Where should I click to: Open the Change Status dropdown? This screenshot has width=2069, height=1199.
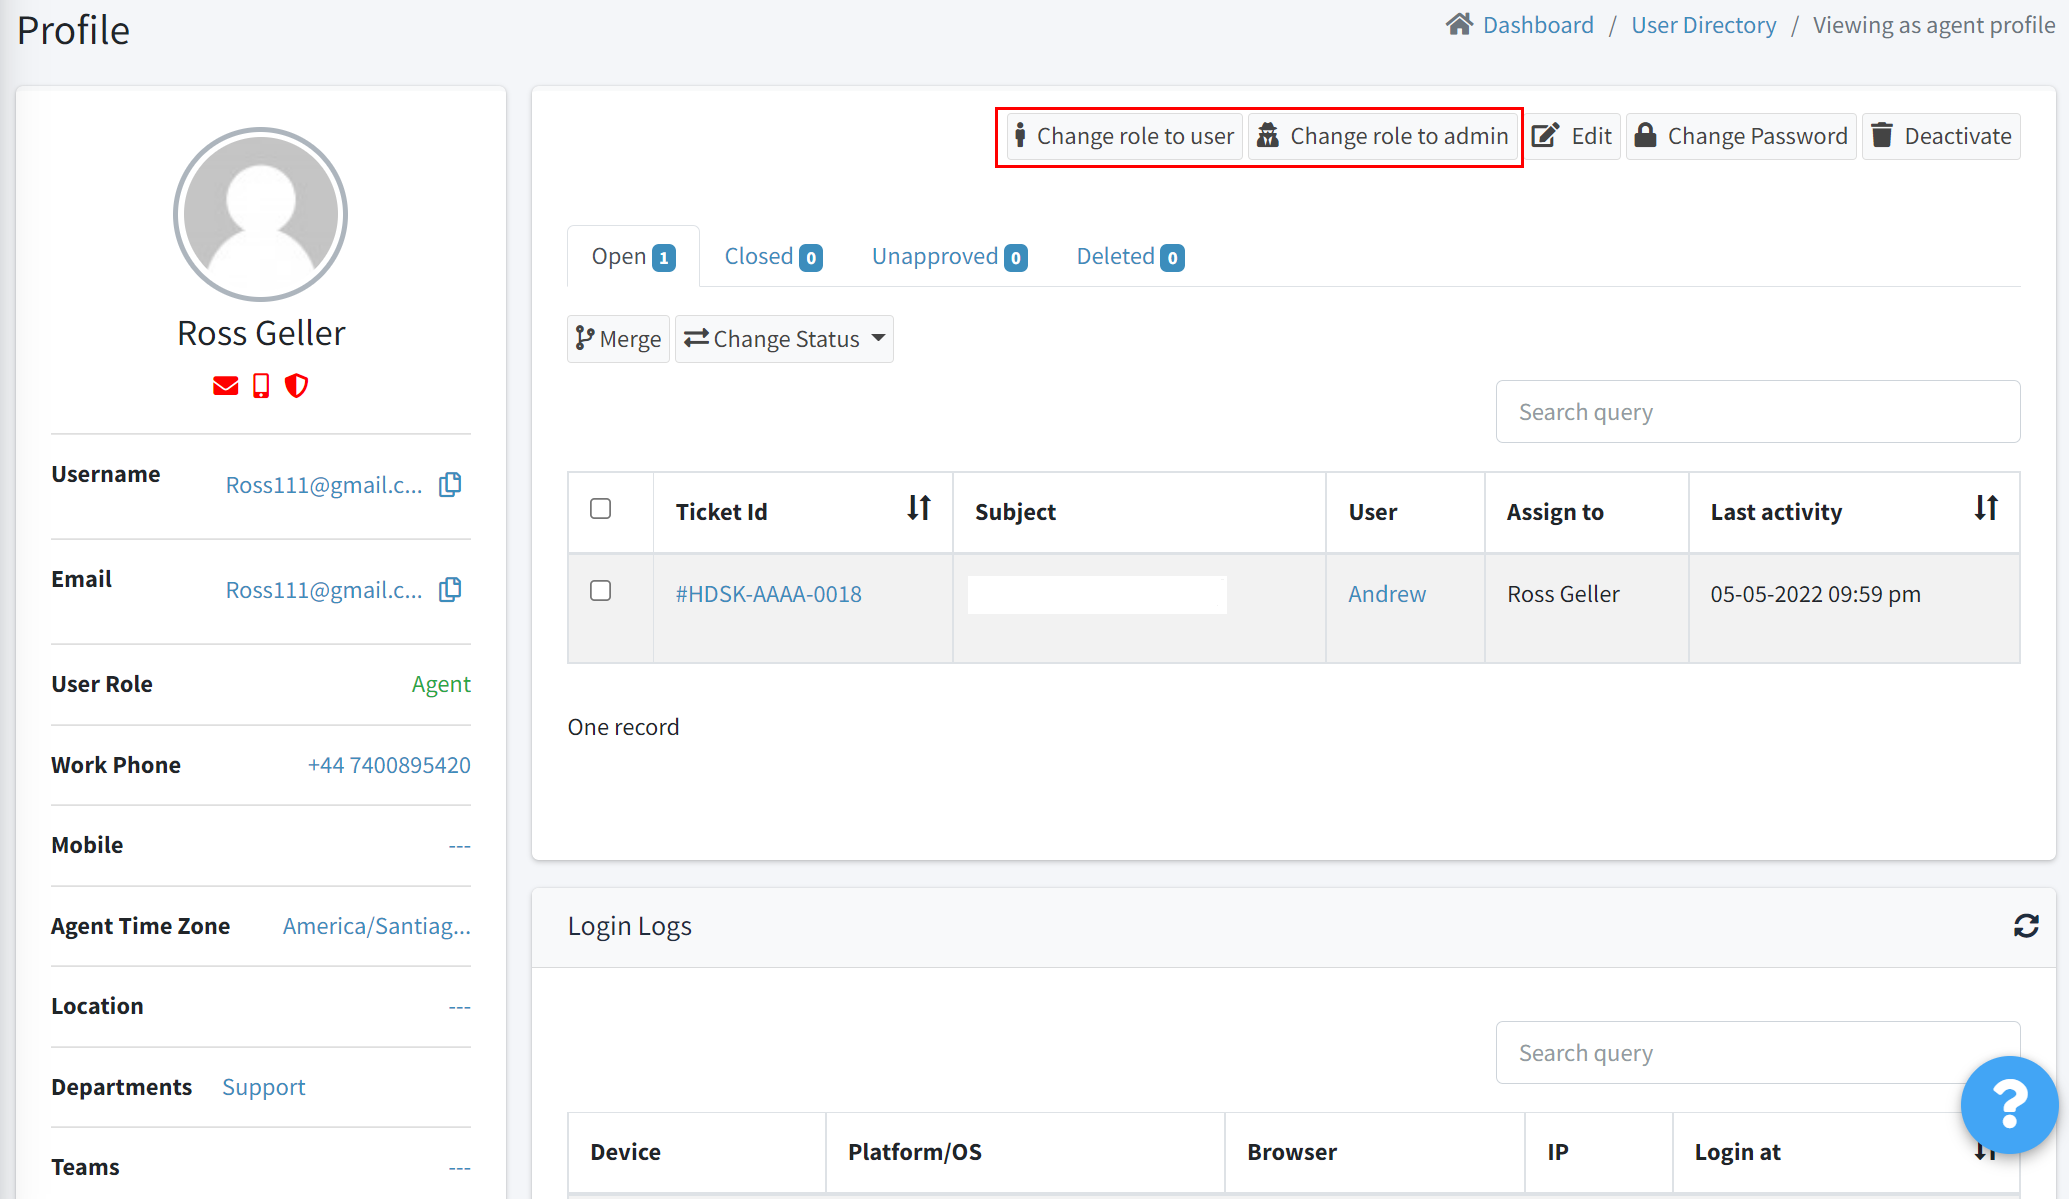pyautogui.click(x=784, y=339)
